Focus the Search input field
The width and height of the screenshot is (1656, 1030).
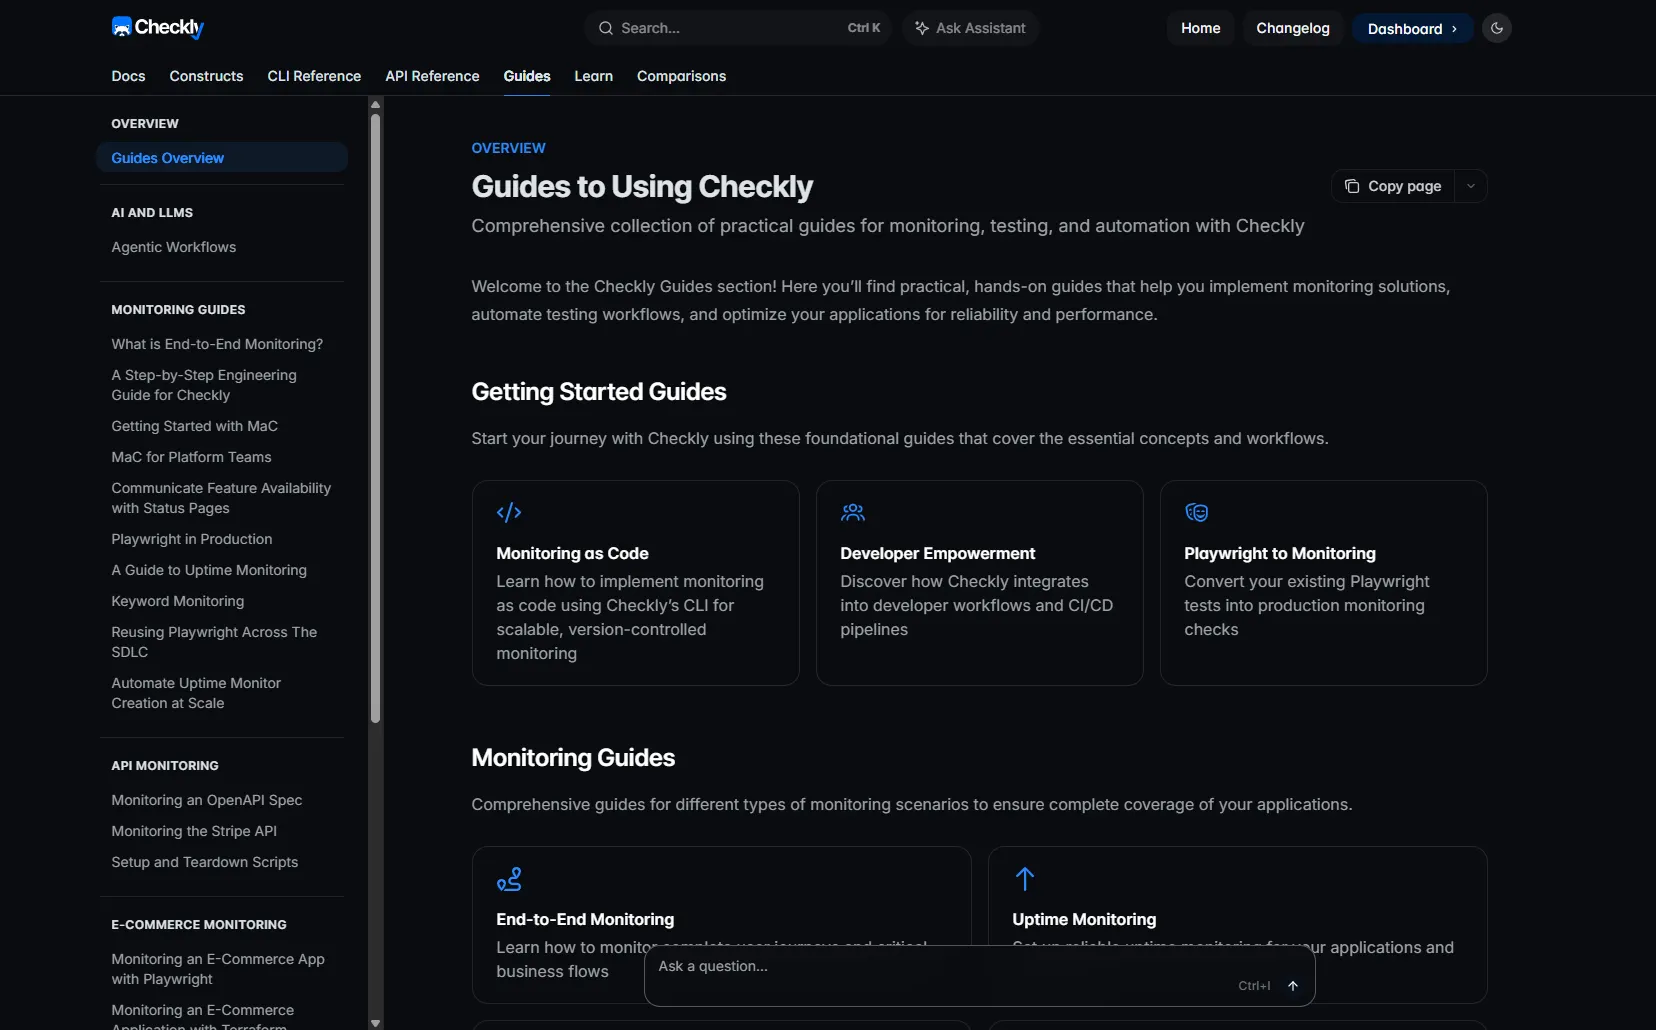[739, 28]
